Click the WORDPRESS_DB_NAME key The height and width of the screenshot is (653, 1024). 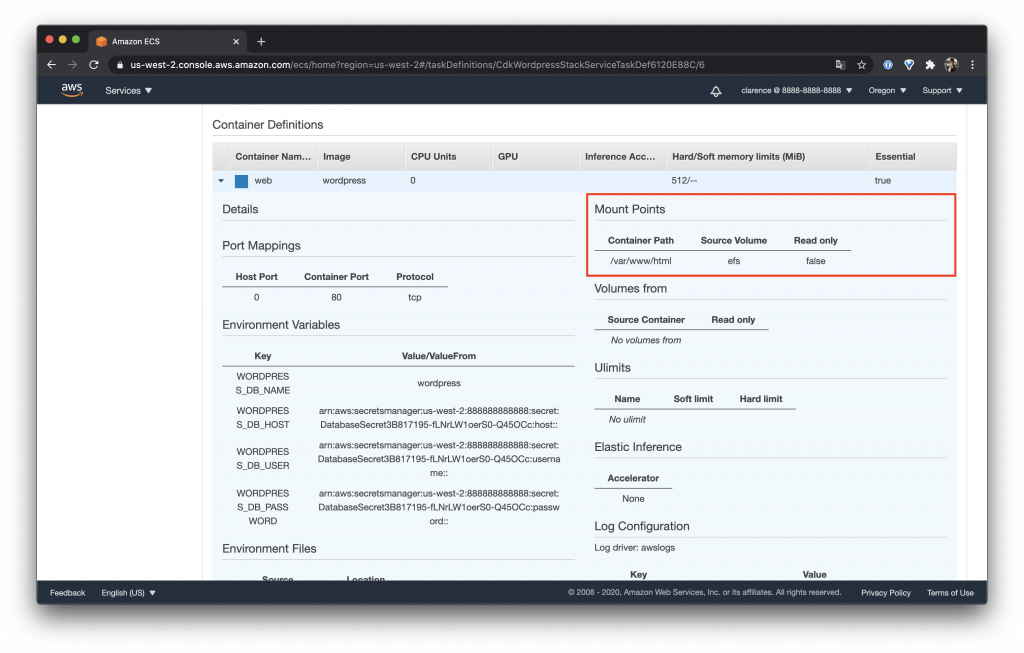coord(263,383)
